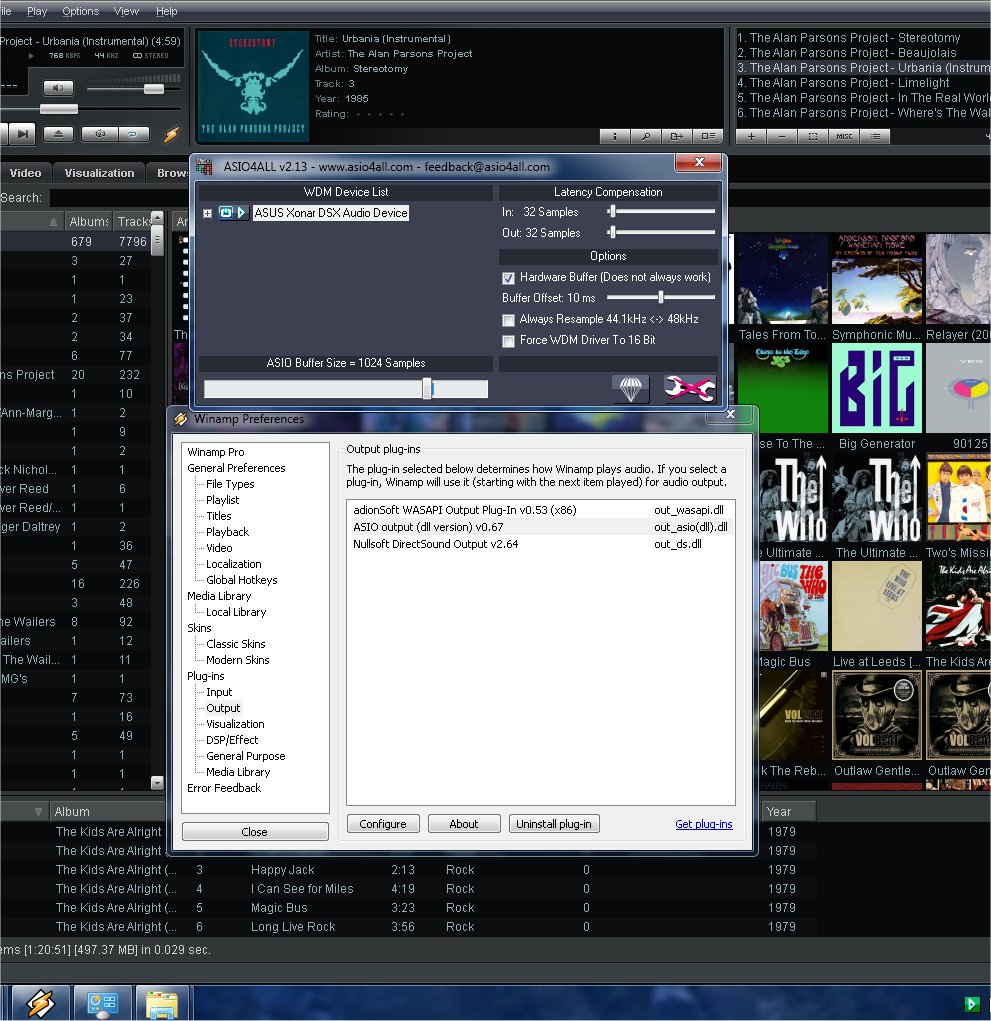This screenshot has height=1021, width=991.
Task: Toggle shuffle playback button
Action: (x=100, y=134)
